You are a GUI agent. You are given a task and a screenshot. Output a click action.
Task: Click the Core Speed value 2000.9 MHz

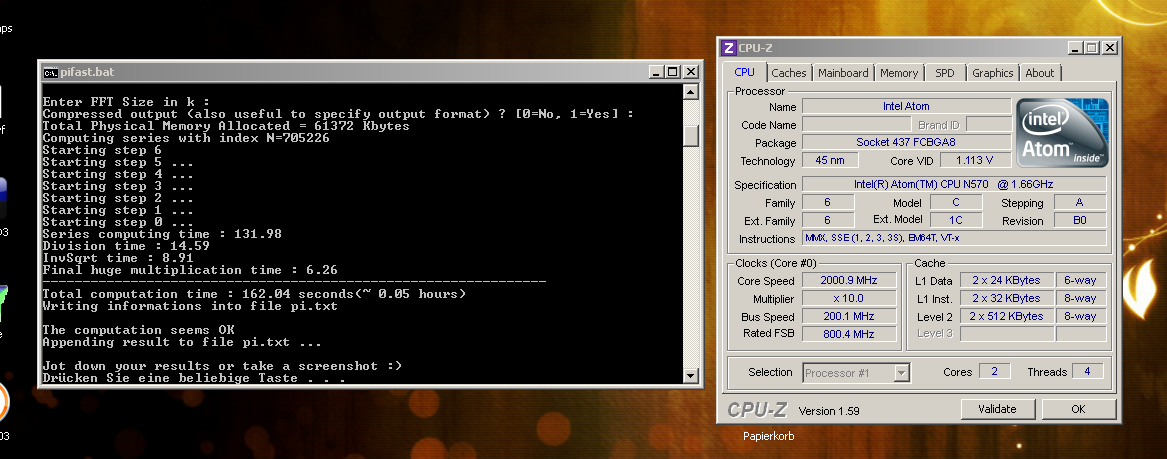[x=849, y=280]
